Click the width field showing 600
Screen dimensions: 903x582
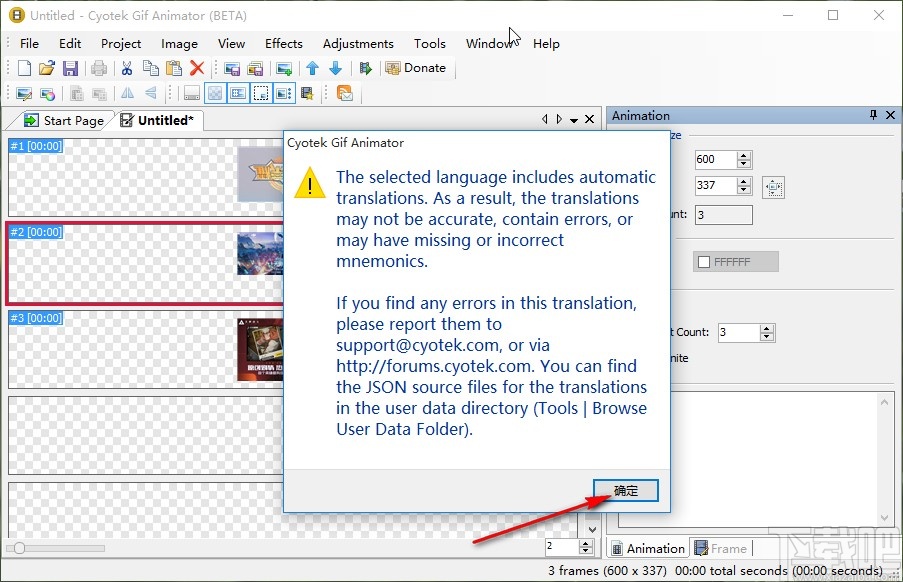tap(715, 159)
